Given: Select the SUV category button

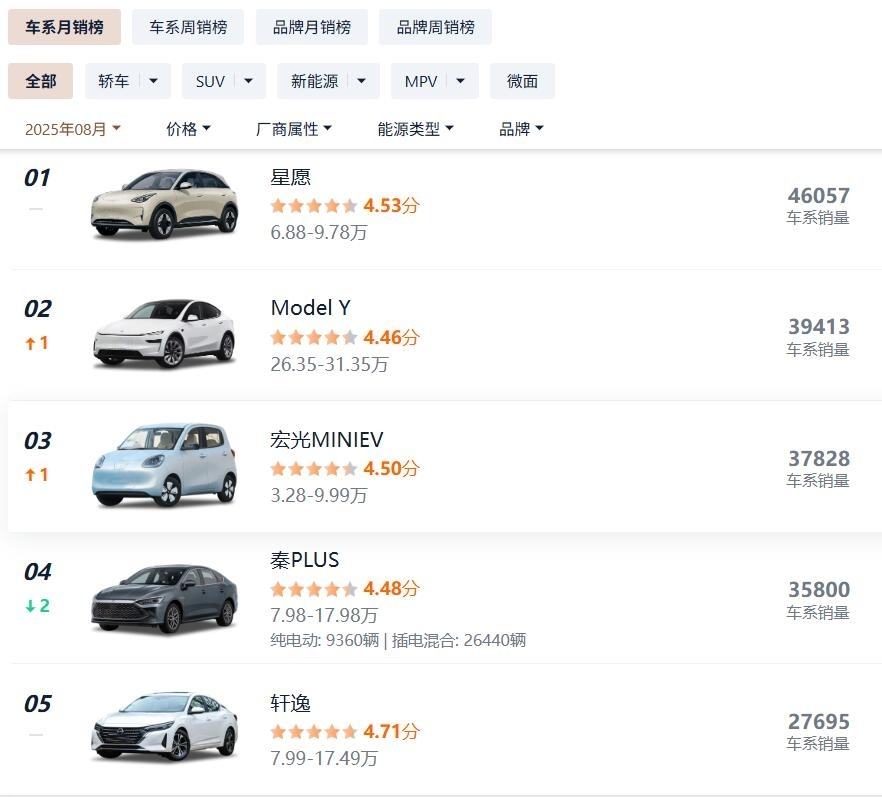Looking at the screenshot, I should pos(210,81).
